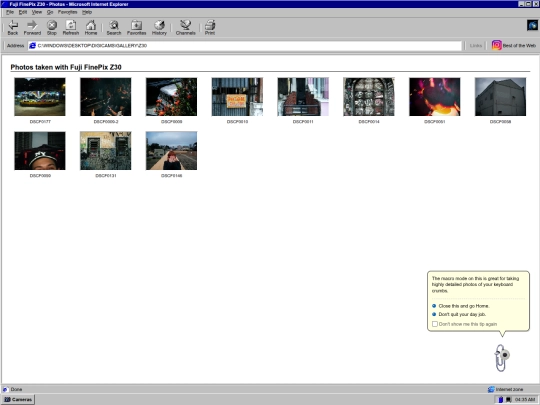Open the orange flowers photo thumbnail
The image size is (540, 405).
pyautogui.click(x=171, y=97)
